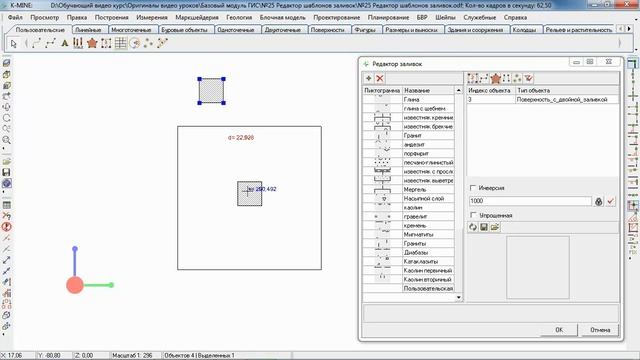Confirm the value with the red checkmark icon
Screen dimensions: 640x360
pos(611,201)
